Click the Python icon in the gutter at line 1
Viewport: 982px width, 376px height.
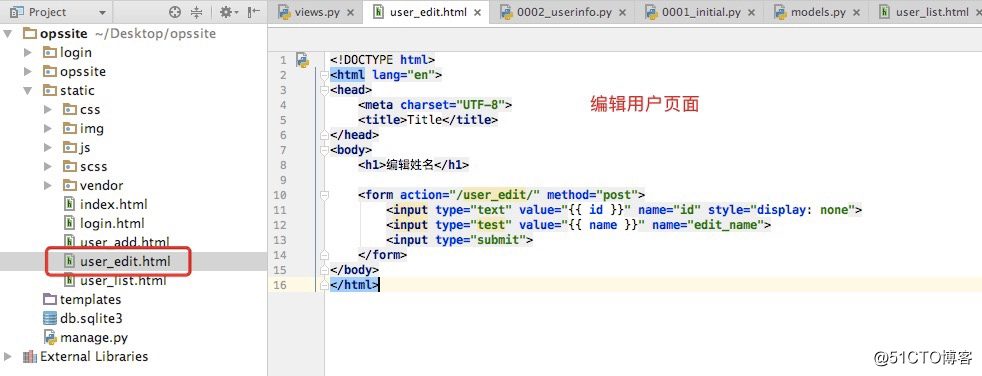coord(302,60)
